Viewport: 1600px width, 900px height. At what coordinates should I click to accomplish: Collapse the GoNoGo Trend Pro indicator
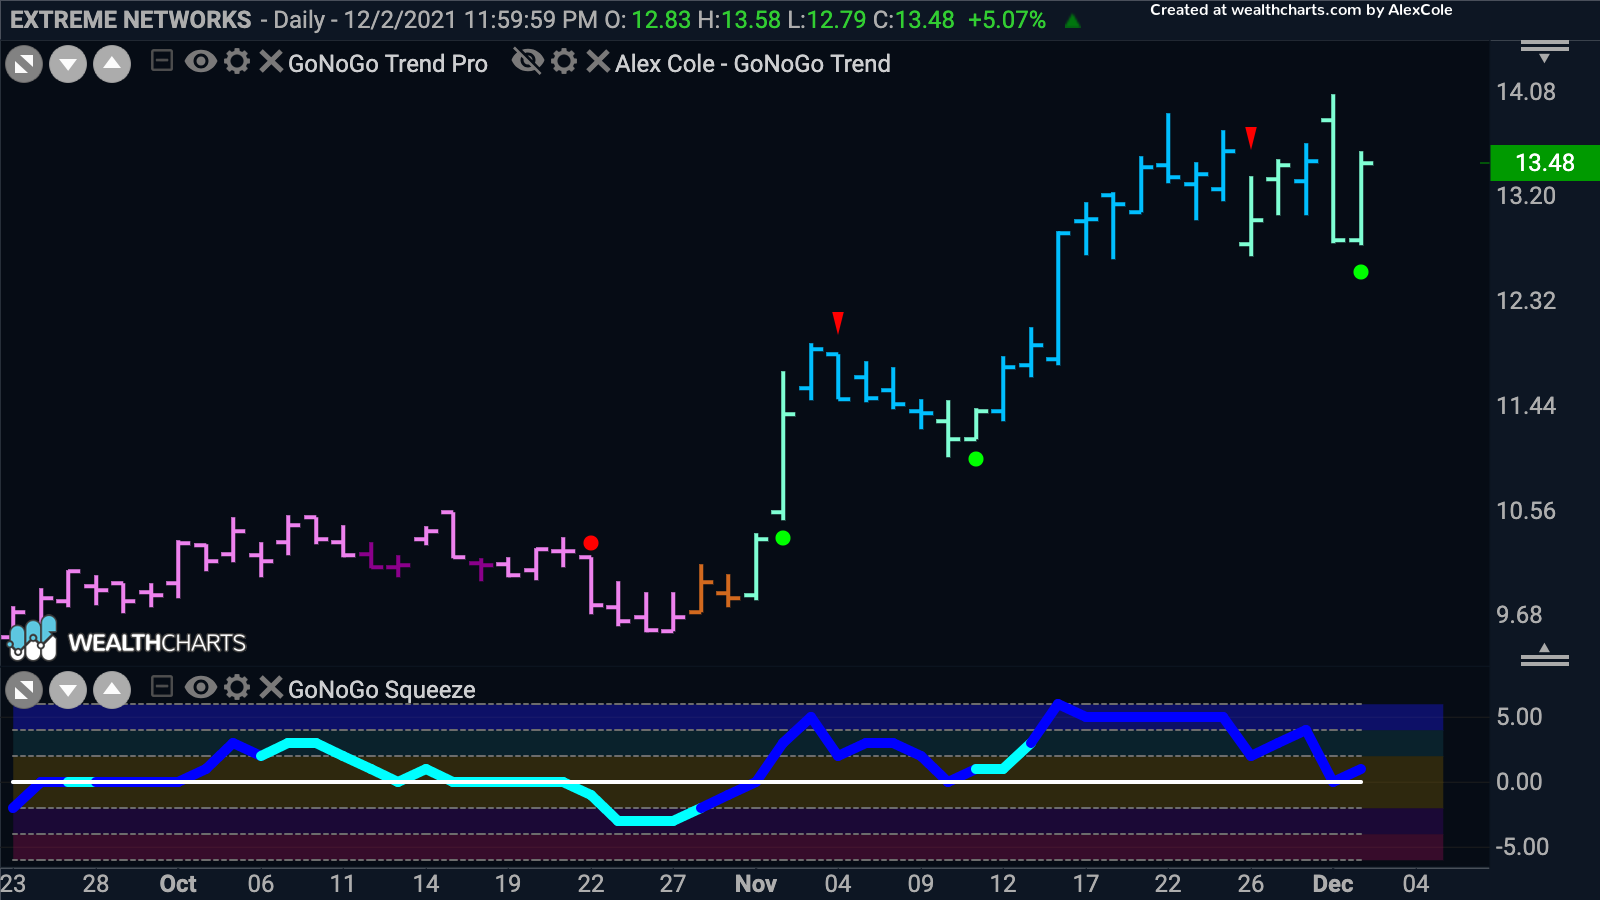pyautogui.click(x=162, y=61)
